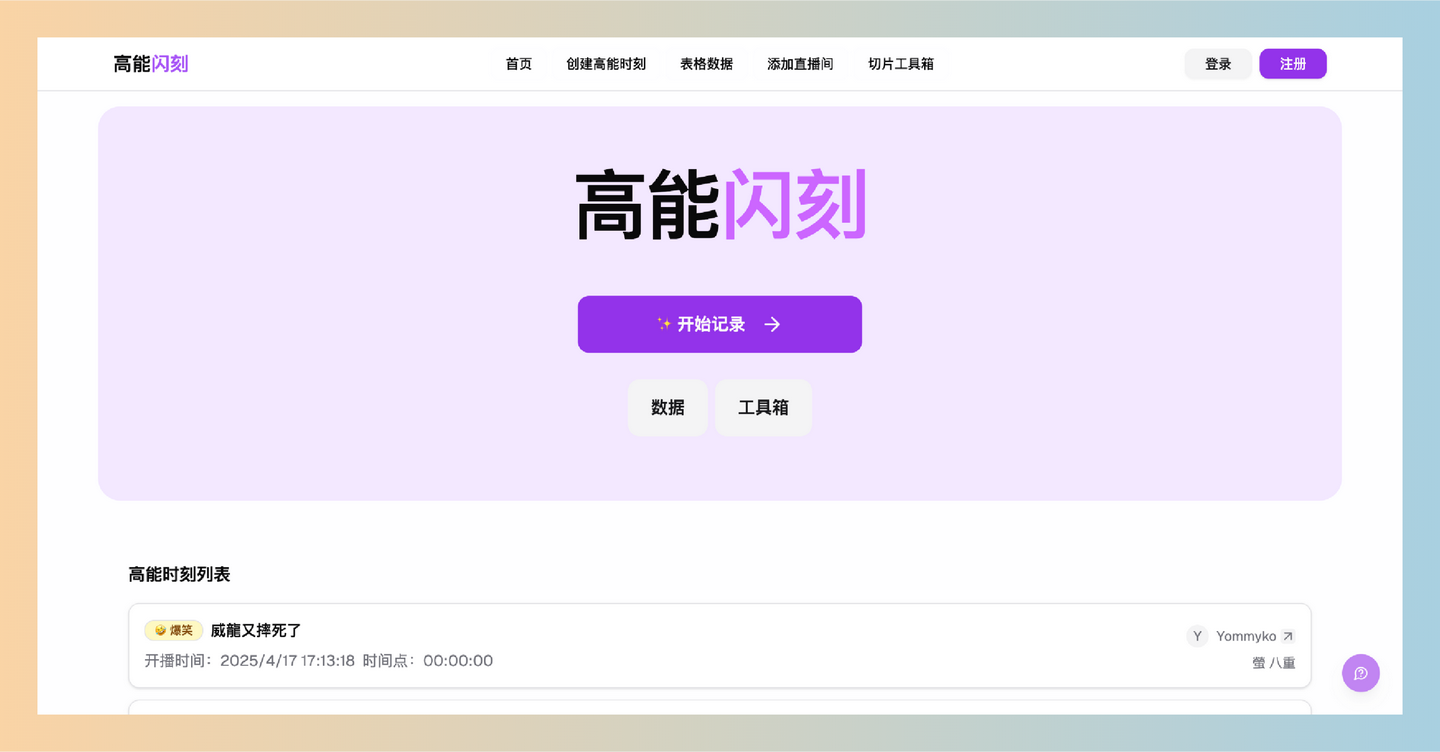Click the sparkle icon inside 开始记录 button
The height and width of the screenshot is (752, 1440).
coord(662,324)
